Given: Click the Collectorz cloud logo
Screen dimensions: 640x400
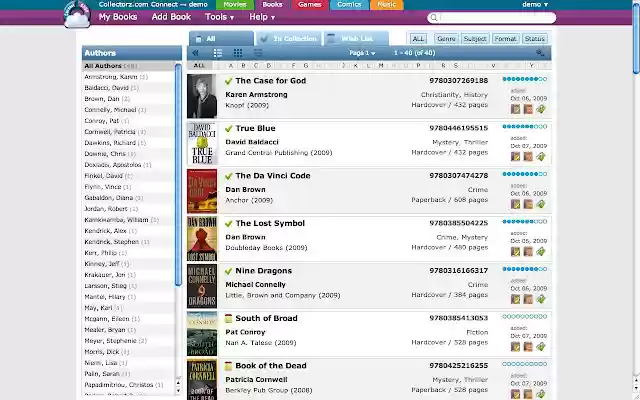Looking at the screenshot, I should pos(77,15).
